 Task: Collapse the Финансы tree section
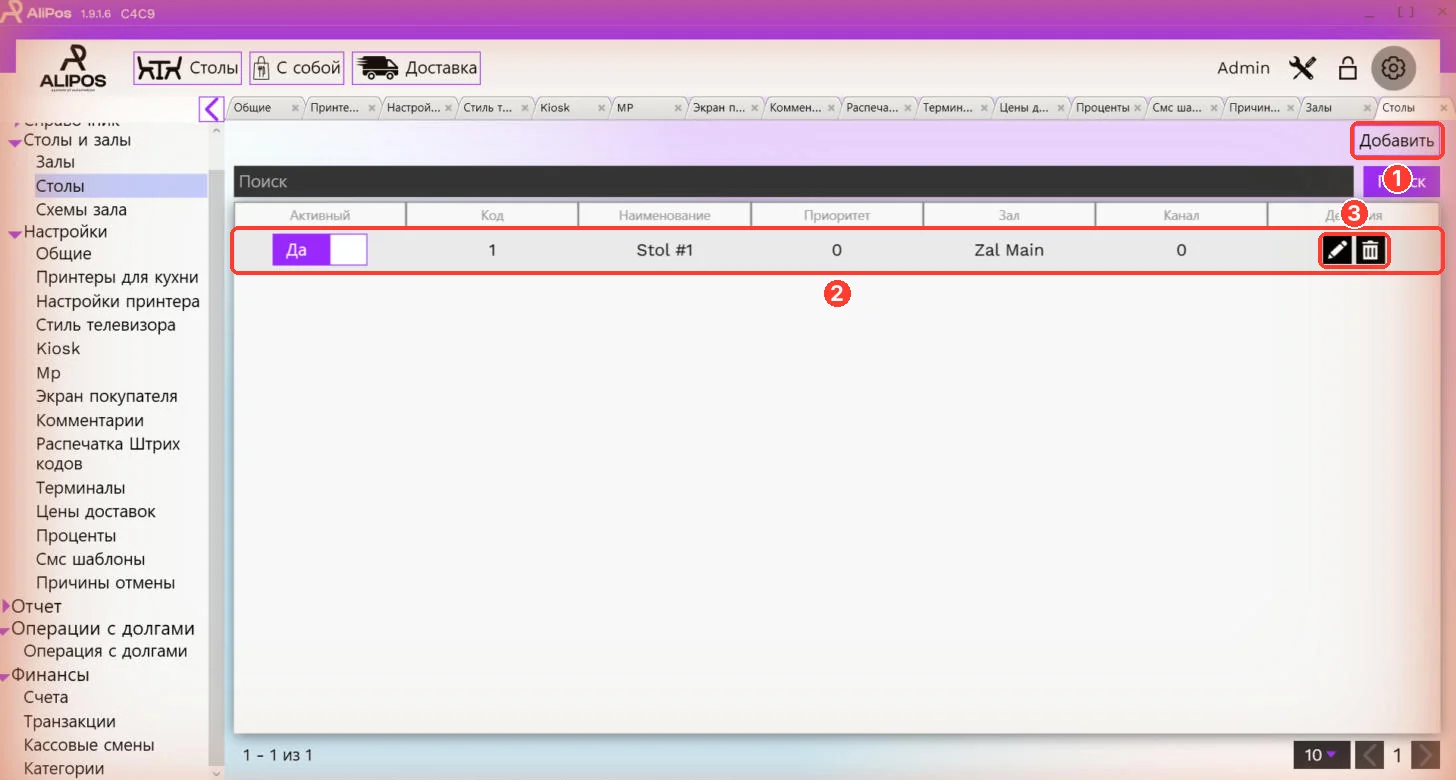pos(6,676)
